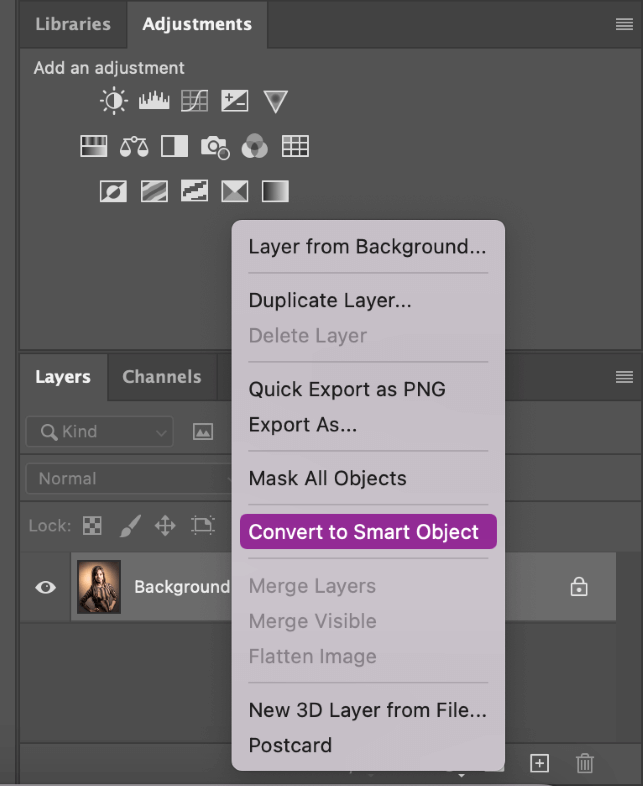Choose Duplicate Layer menu item
The image size is (643, 786).
coord(368,300)
